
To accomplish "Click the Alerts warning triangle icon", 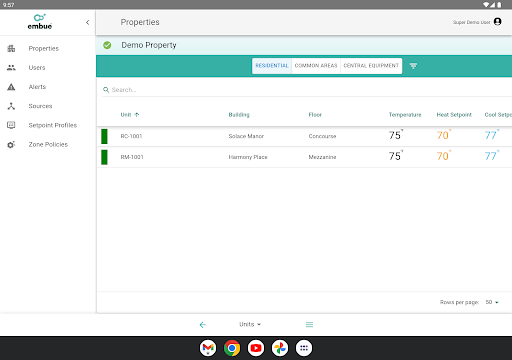I will pyautogui.click(x=11, y=87).
